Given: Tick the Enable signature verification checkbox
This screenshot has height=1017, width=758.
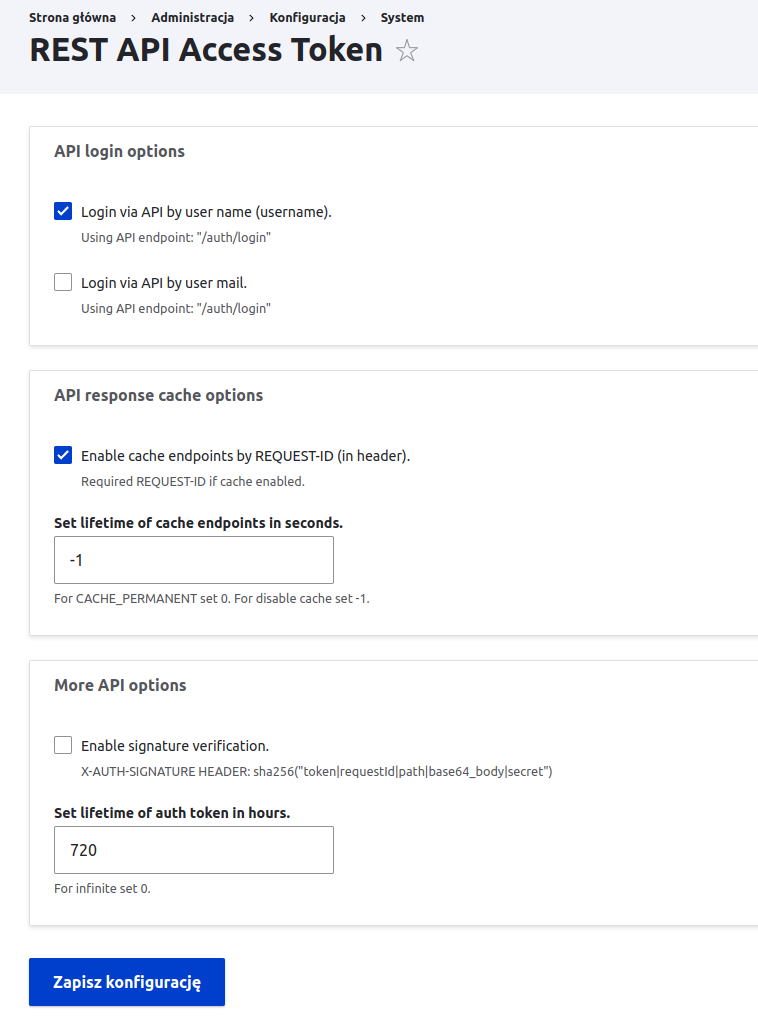Looking at the screenshot, I should coord(63,745).
